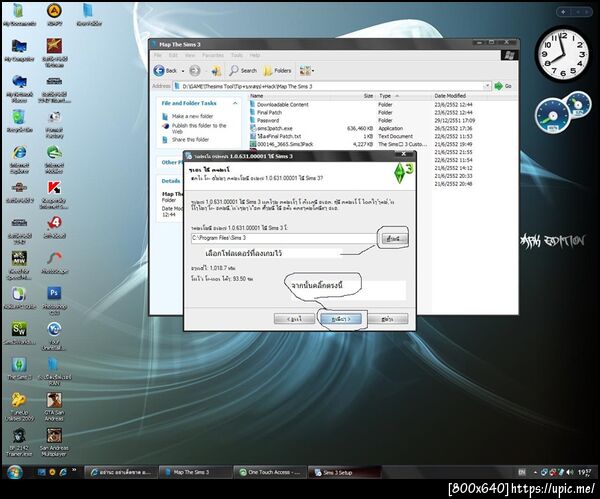
Task: Switch to Map The Sims 3 taskbar button
Action: (195, 472)
